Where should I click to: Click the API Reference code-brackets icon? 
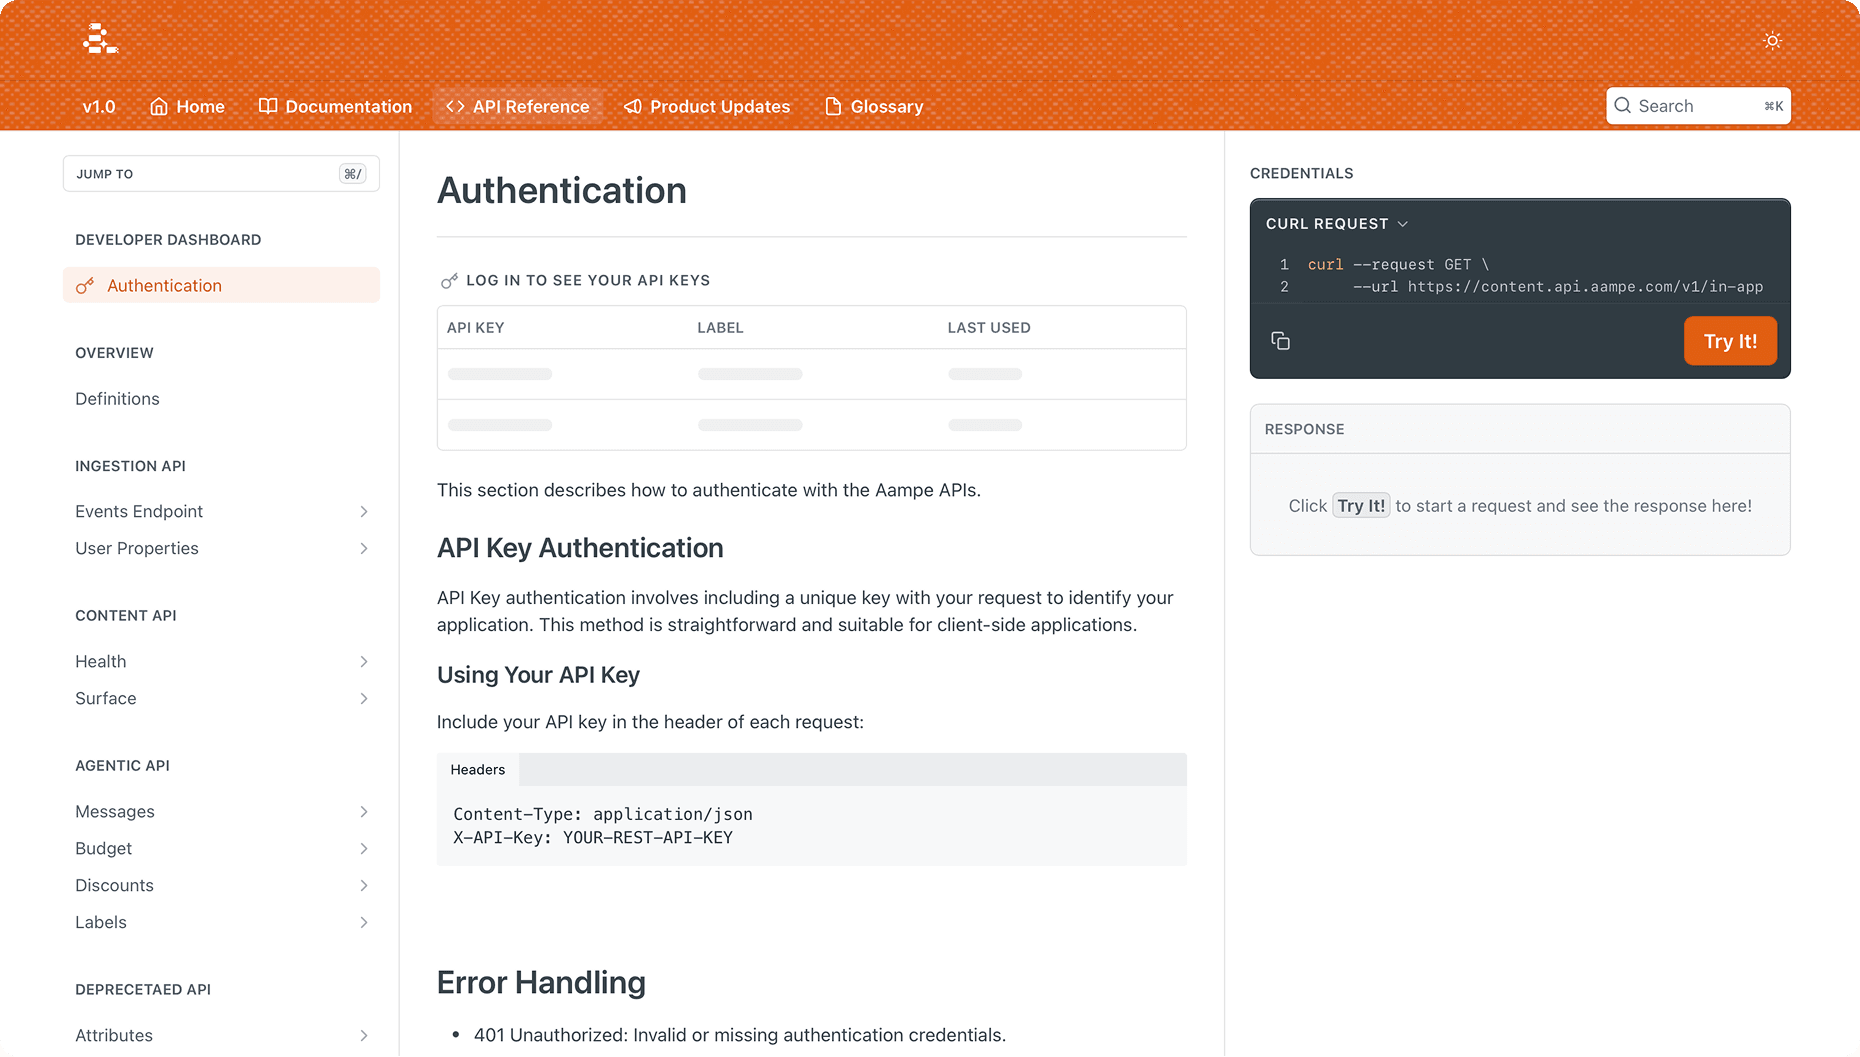[455, 106]
